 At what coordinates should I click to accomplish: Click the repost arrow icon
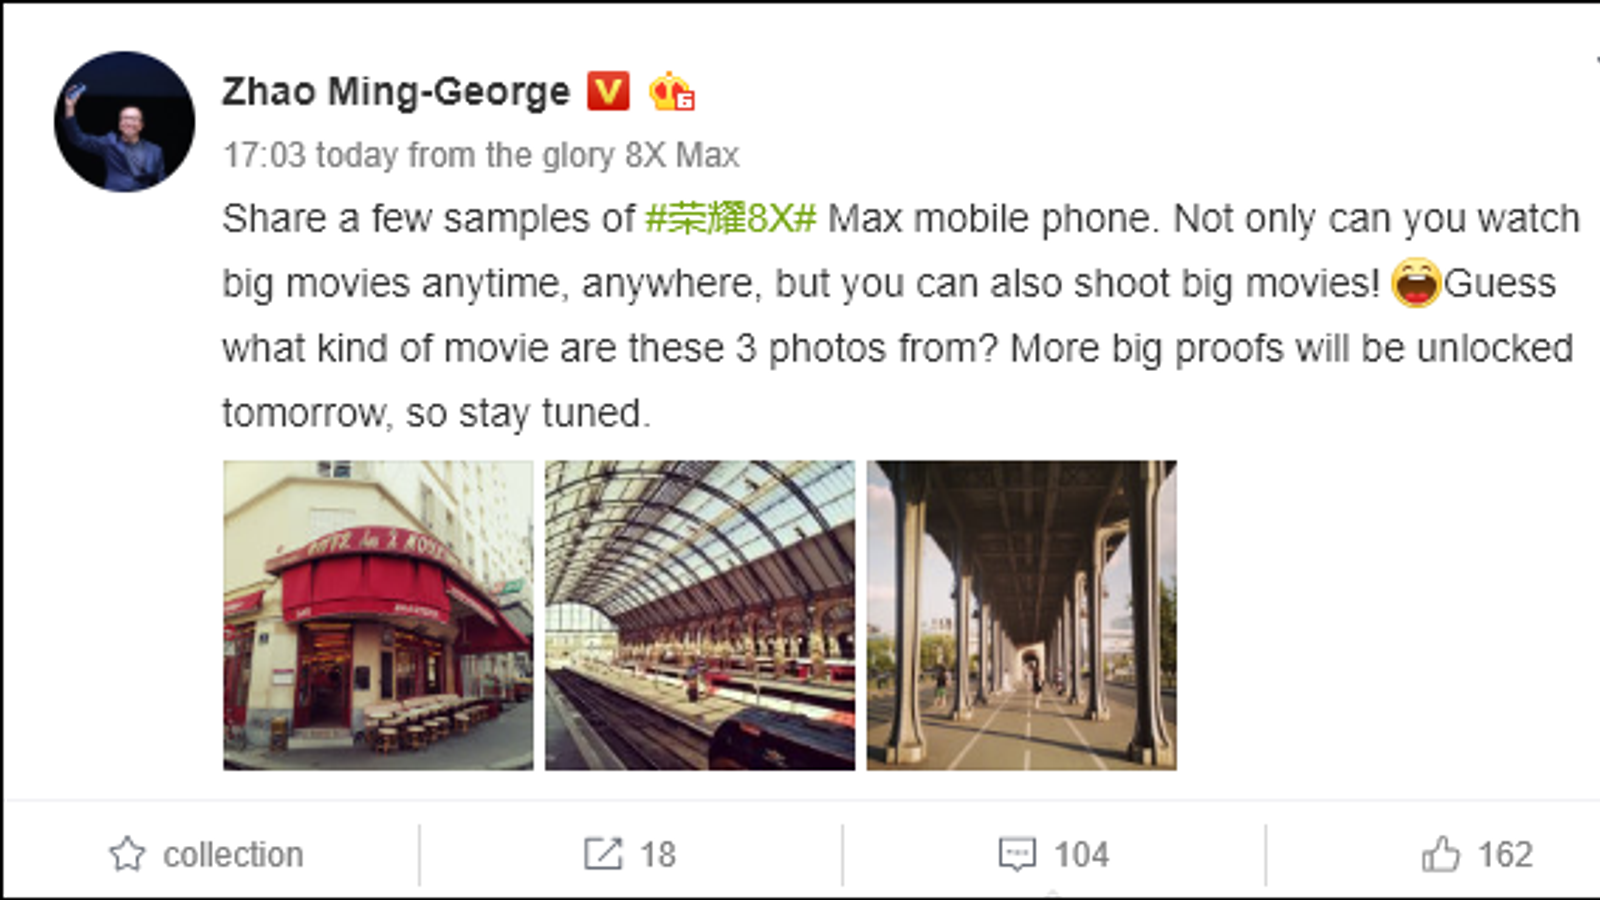[x=603, y=854]
